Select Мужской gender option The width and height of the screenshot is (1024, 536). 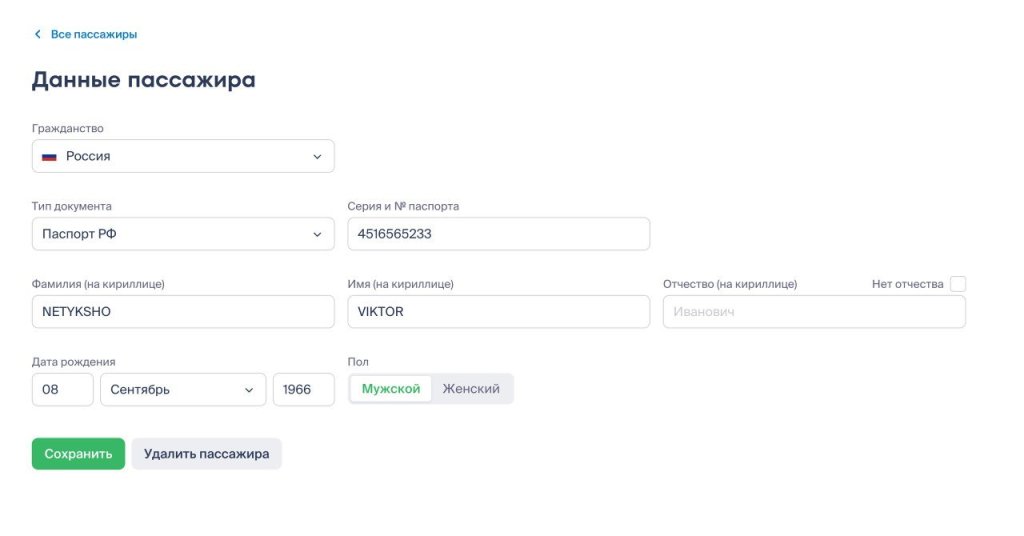[x=391, y=389]
